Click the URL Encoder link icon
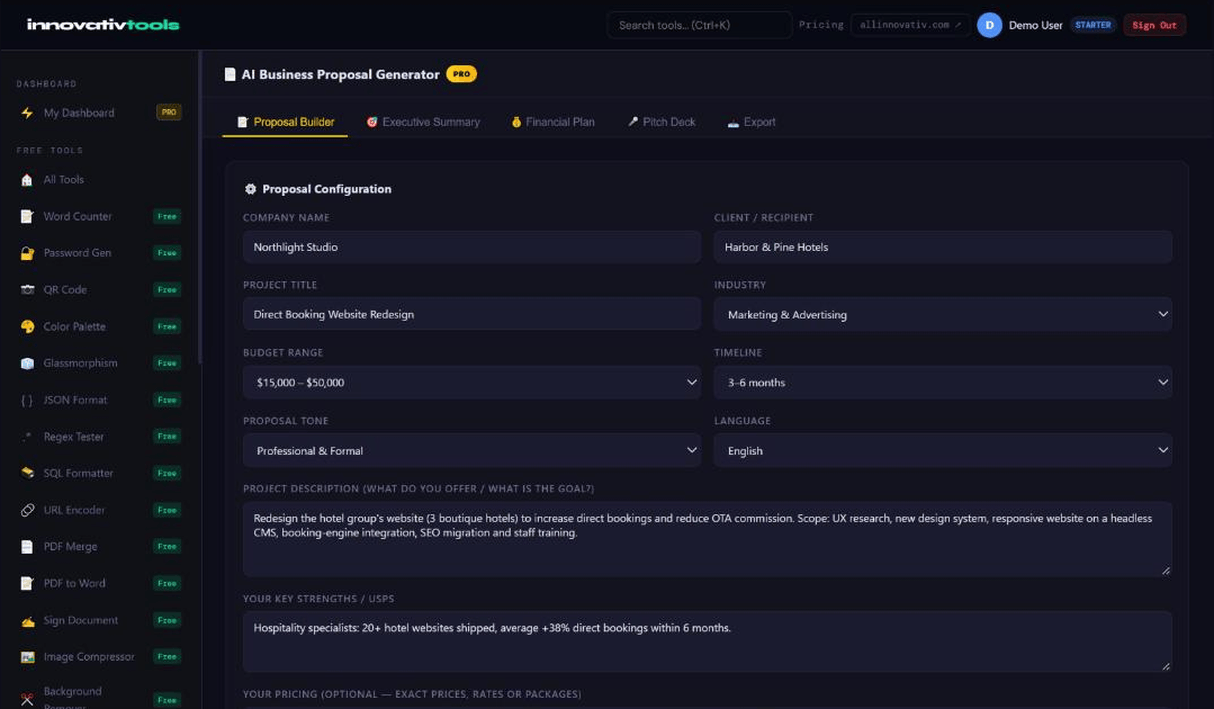This screenshot has width=1214, height=709. coord(27,510)
